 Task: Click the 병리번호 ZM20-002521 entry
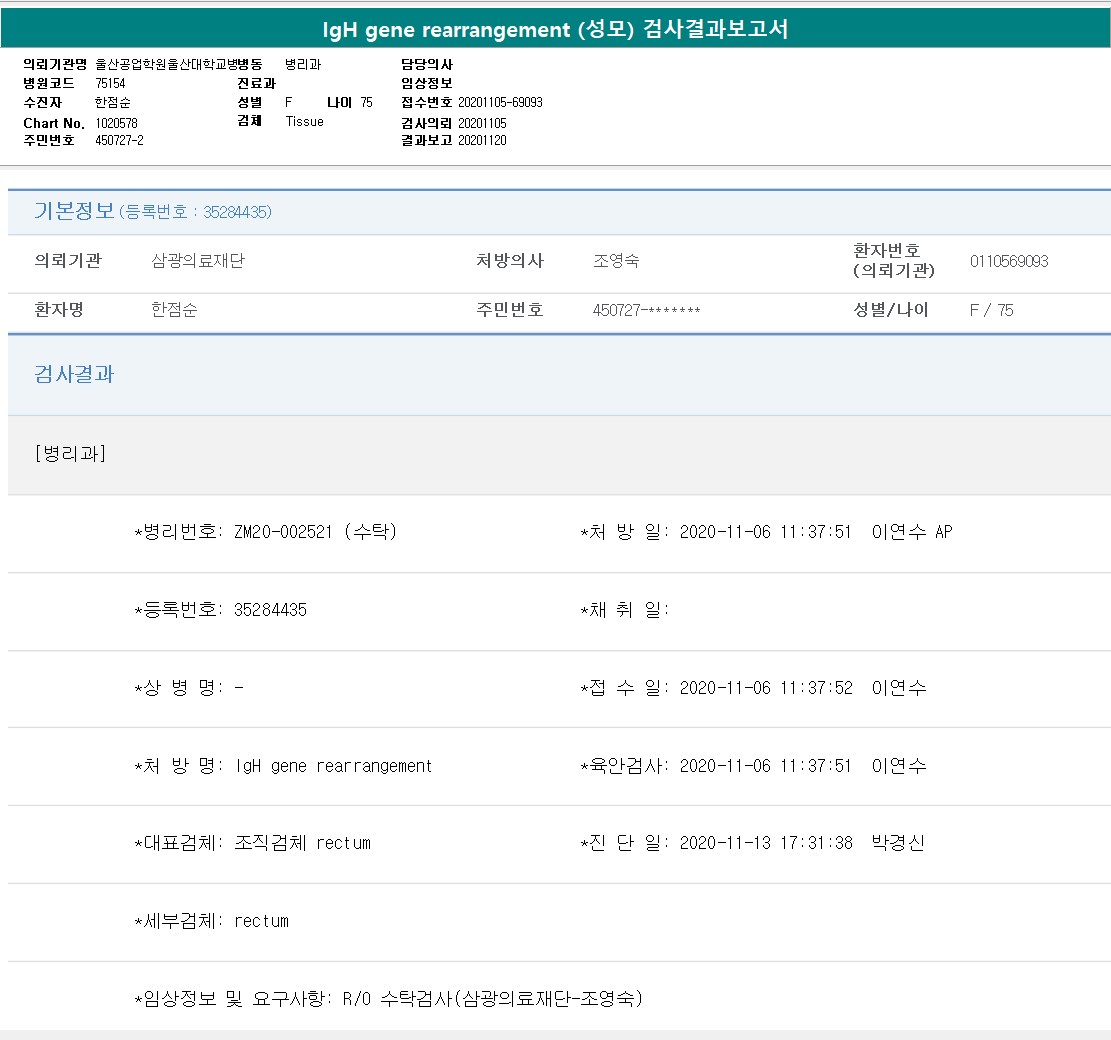(x=265, y=532)
